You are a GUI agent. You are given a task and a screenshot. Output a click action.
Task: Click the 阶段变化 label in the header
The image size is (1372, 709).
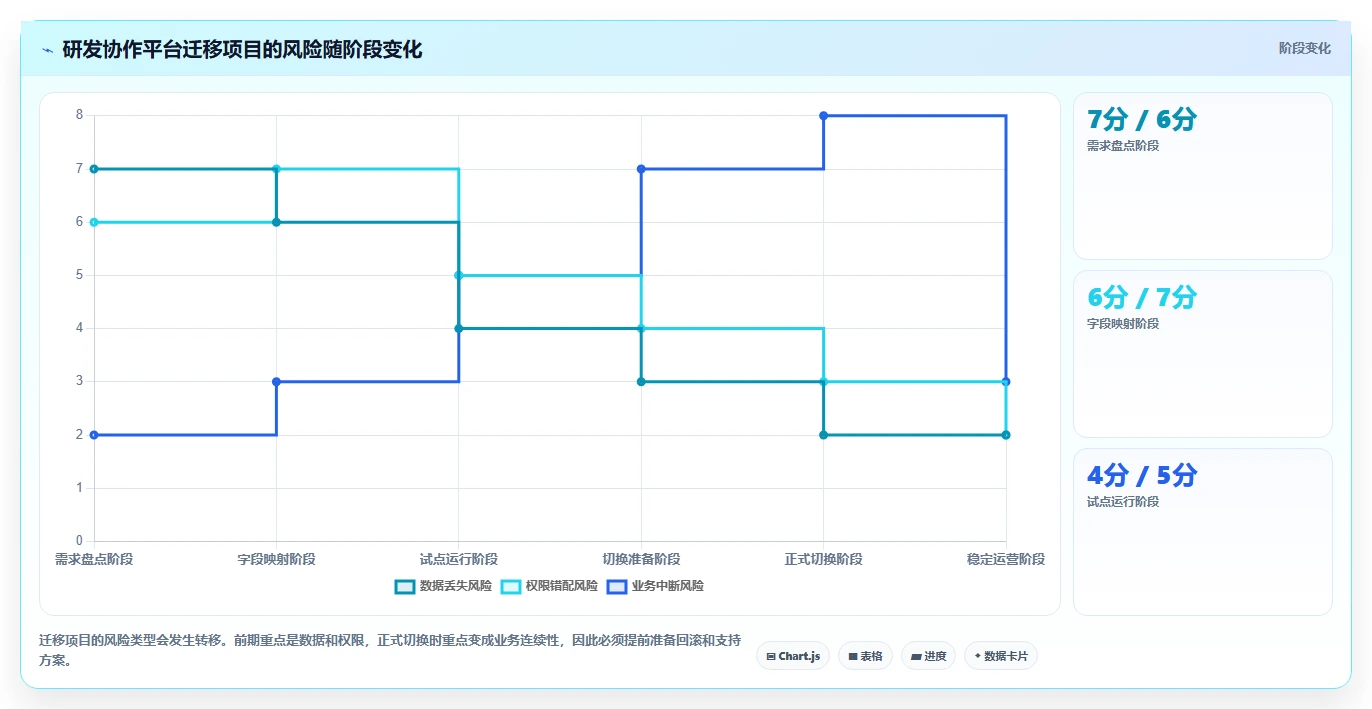(x=1304, y=48)
